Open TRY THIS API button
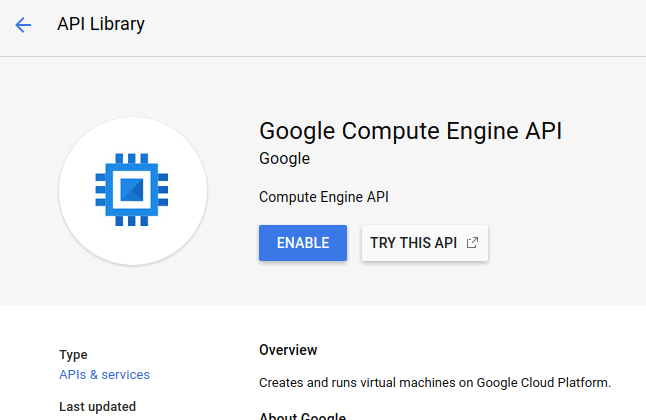646x420 pixels. 424,243
